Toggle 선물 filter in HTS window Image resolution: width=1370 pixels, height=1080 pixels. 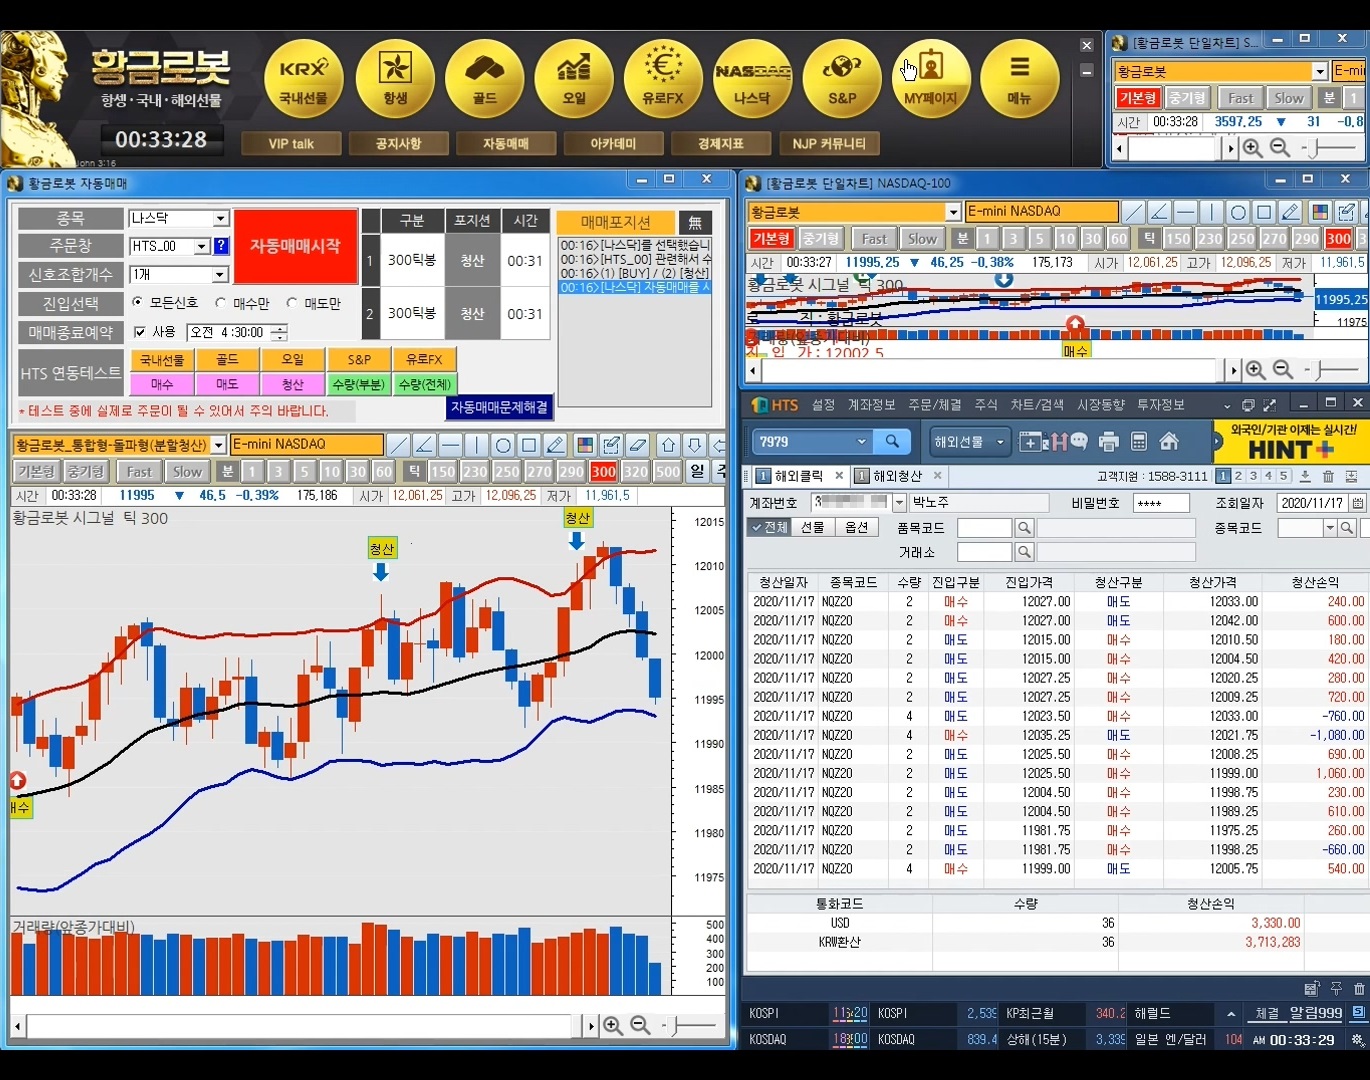point(813,527)
